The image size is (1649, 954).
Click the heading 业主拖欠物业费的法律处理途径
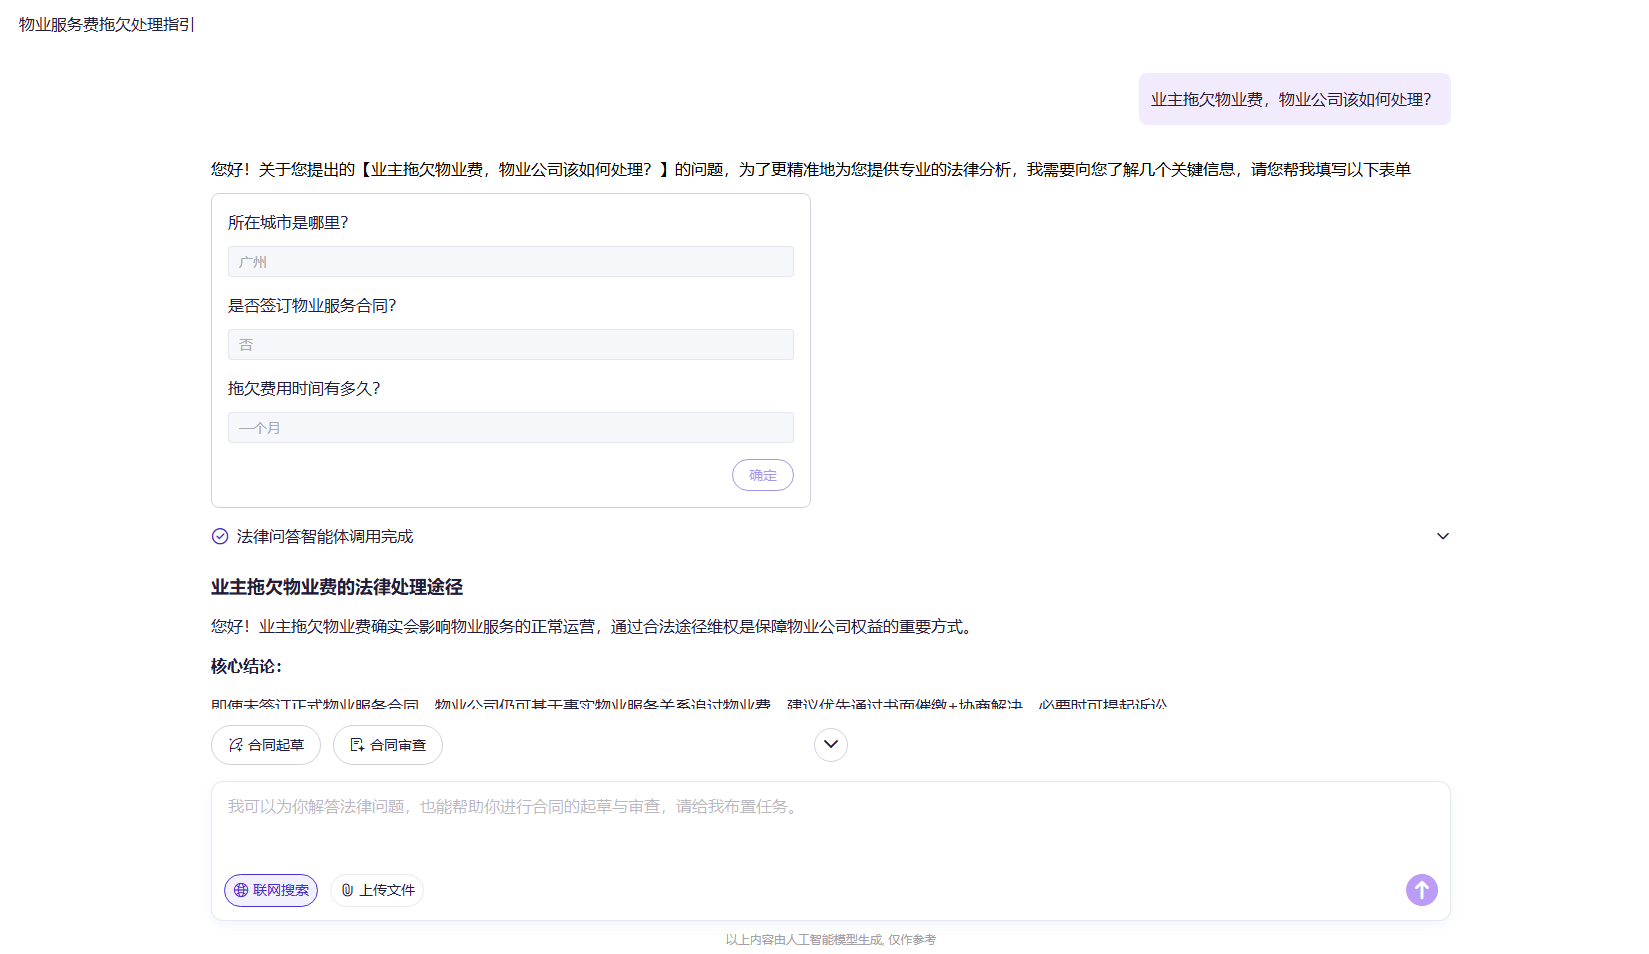pos(337,587)
